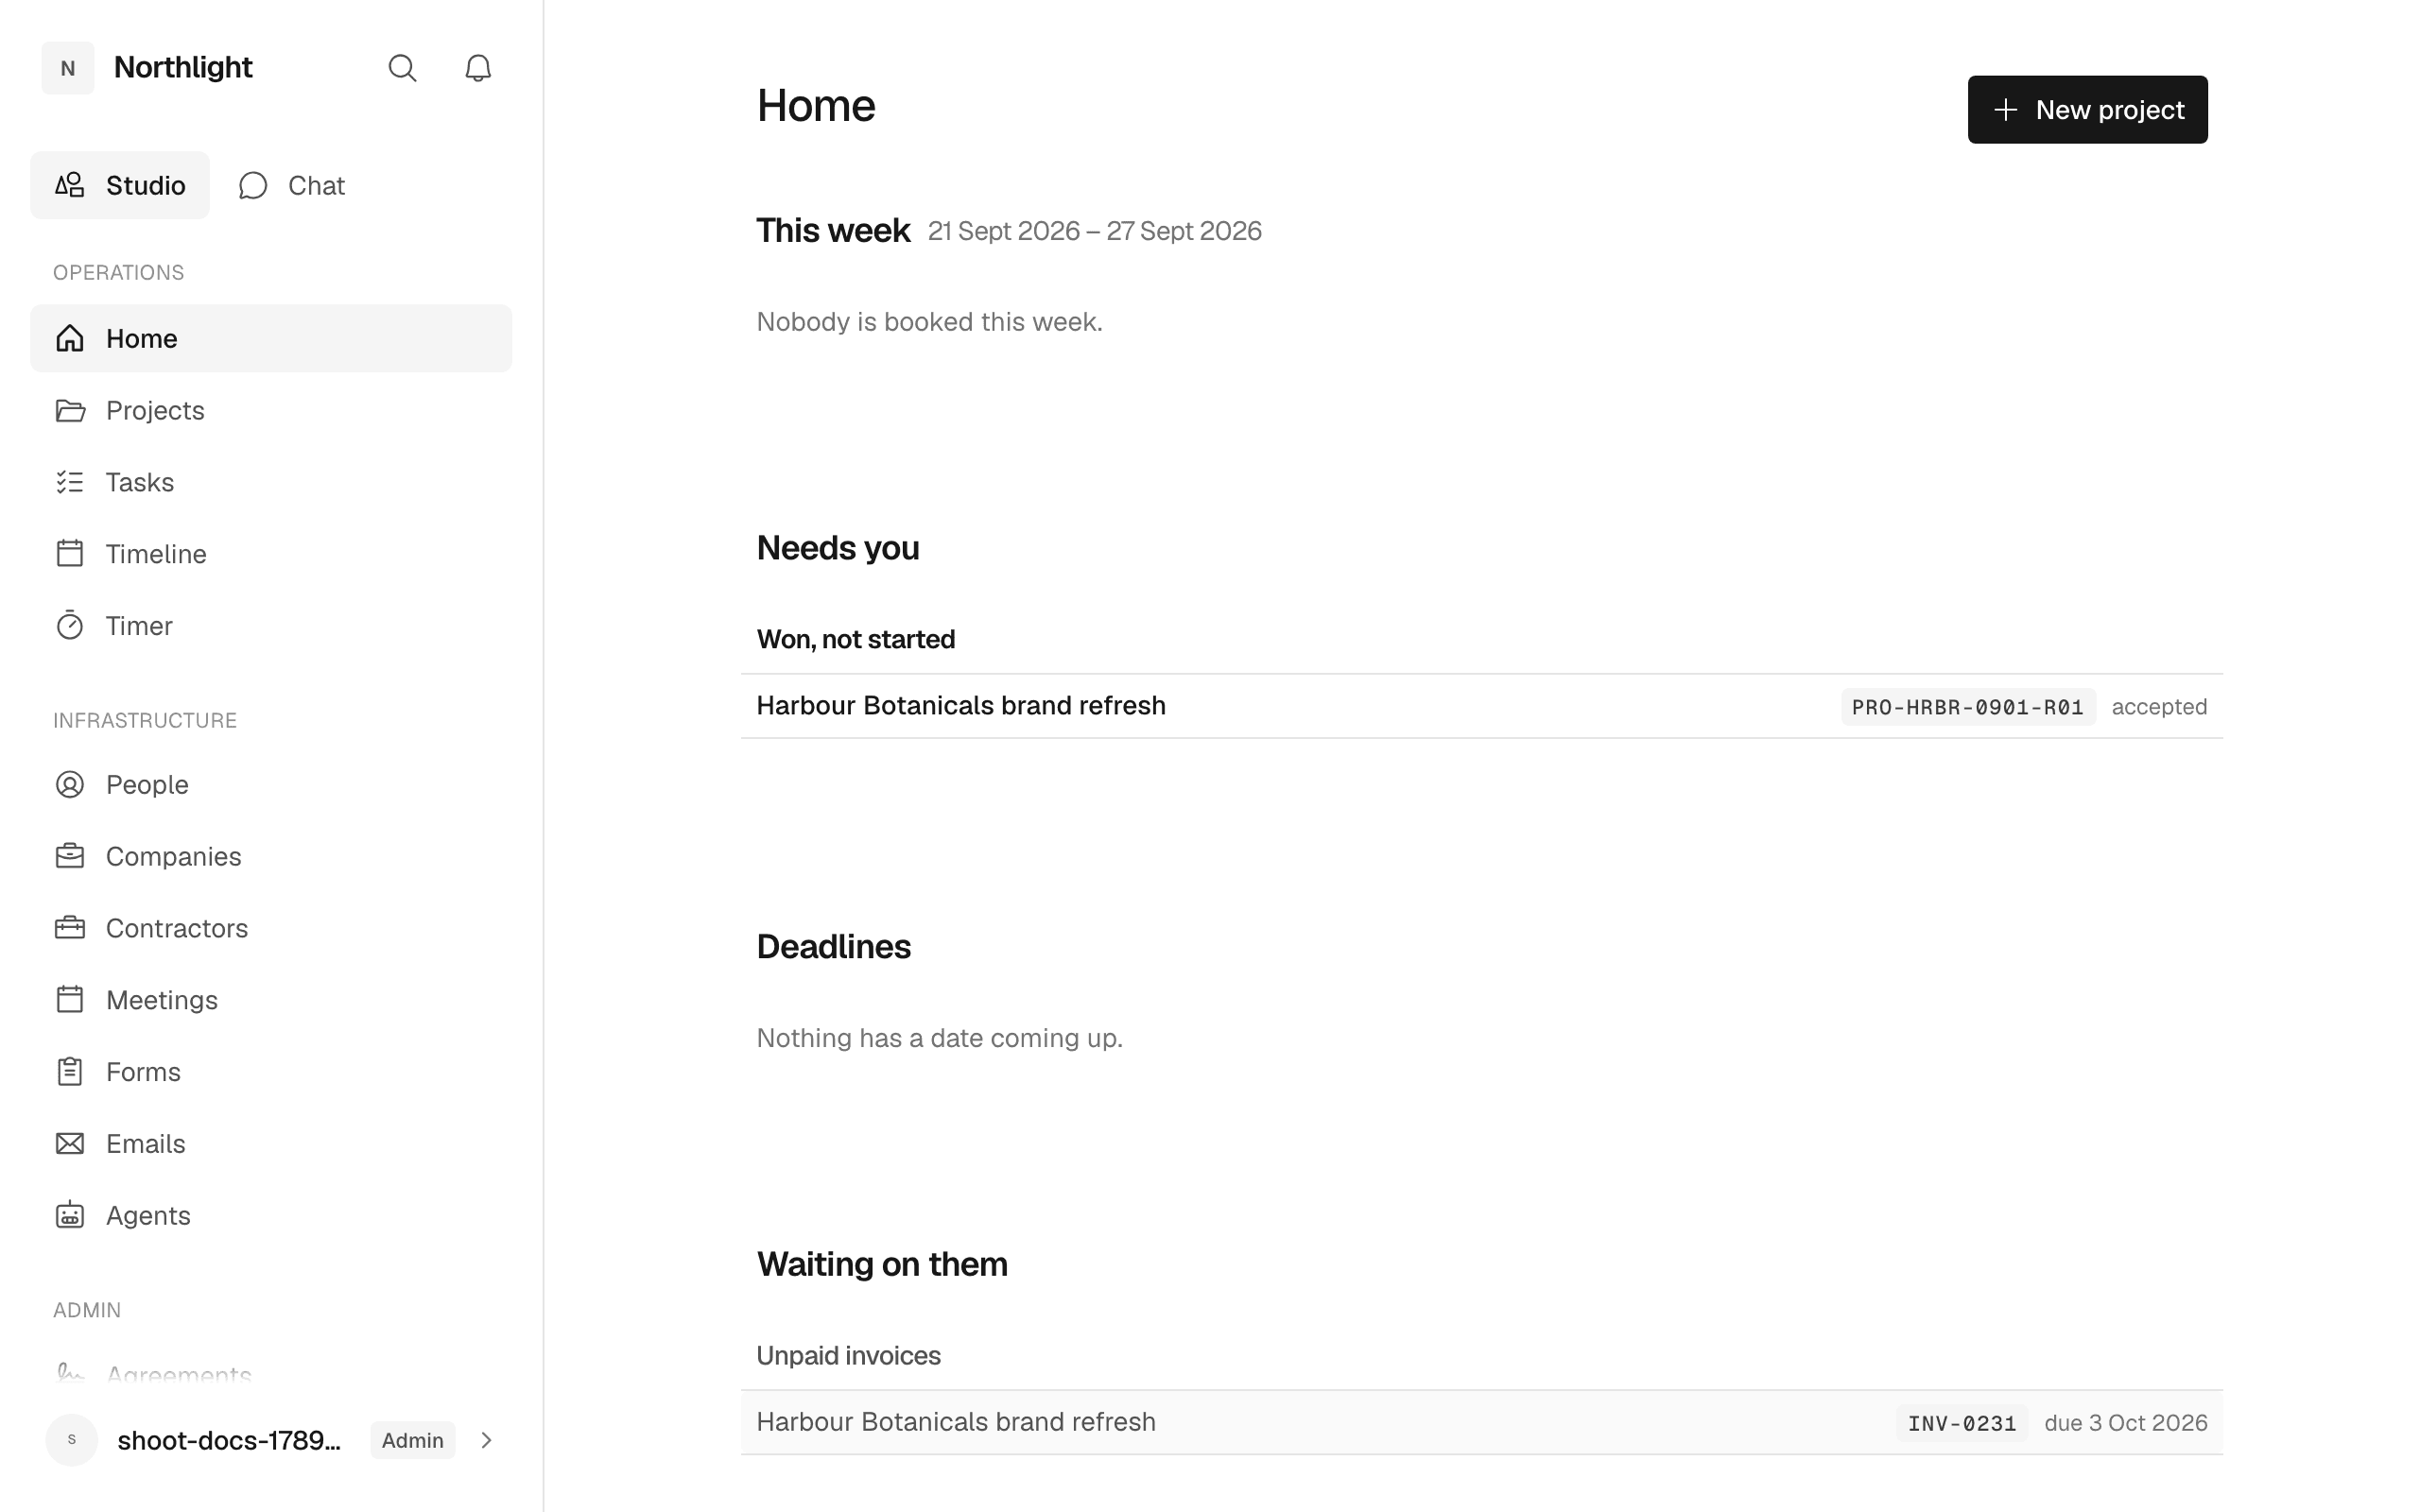
Task: Click the Meetings calendar icon
Action: [70, 1000]
